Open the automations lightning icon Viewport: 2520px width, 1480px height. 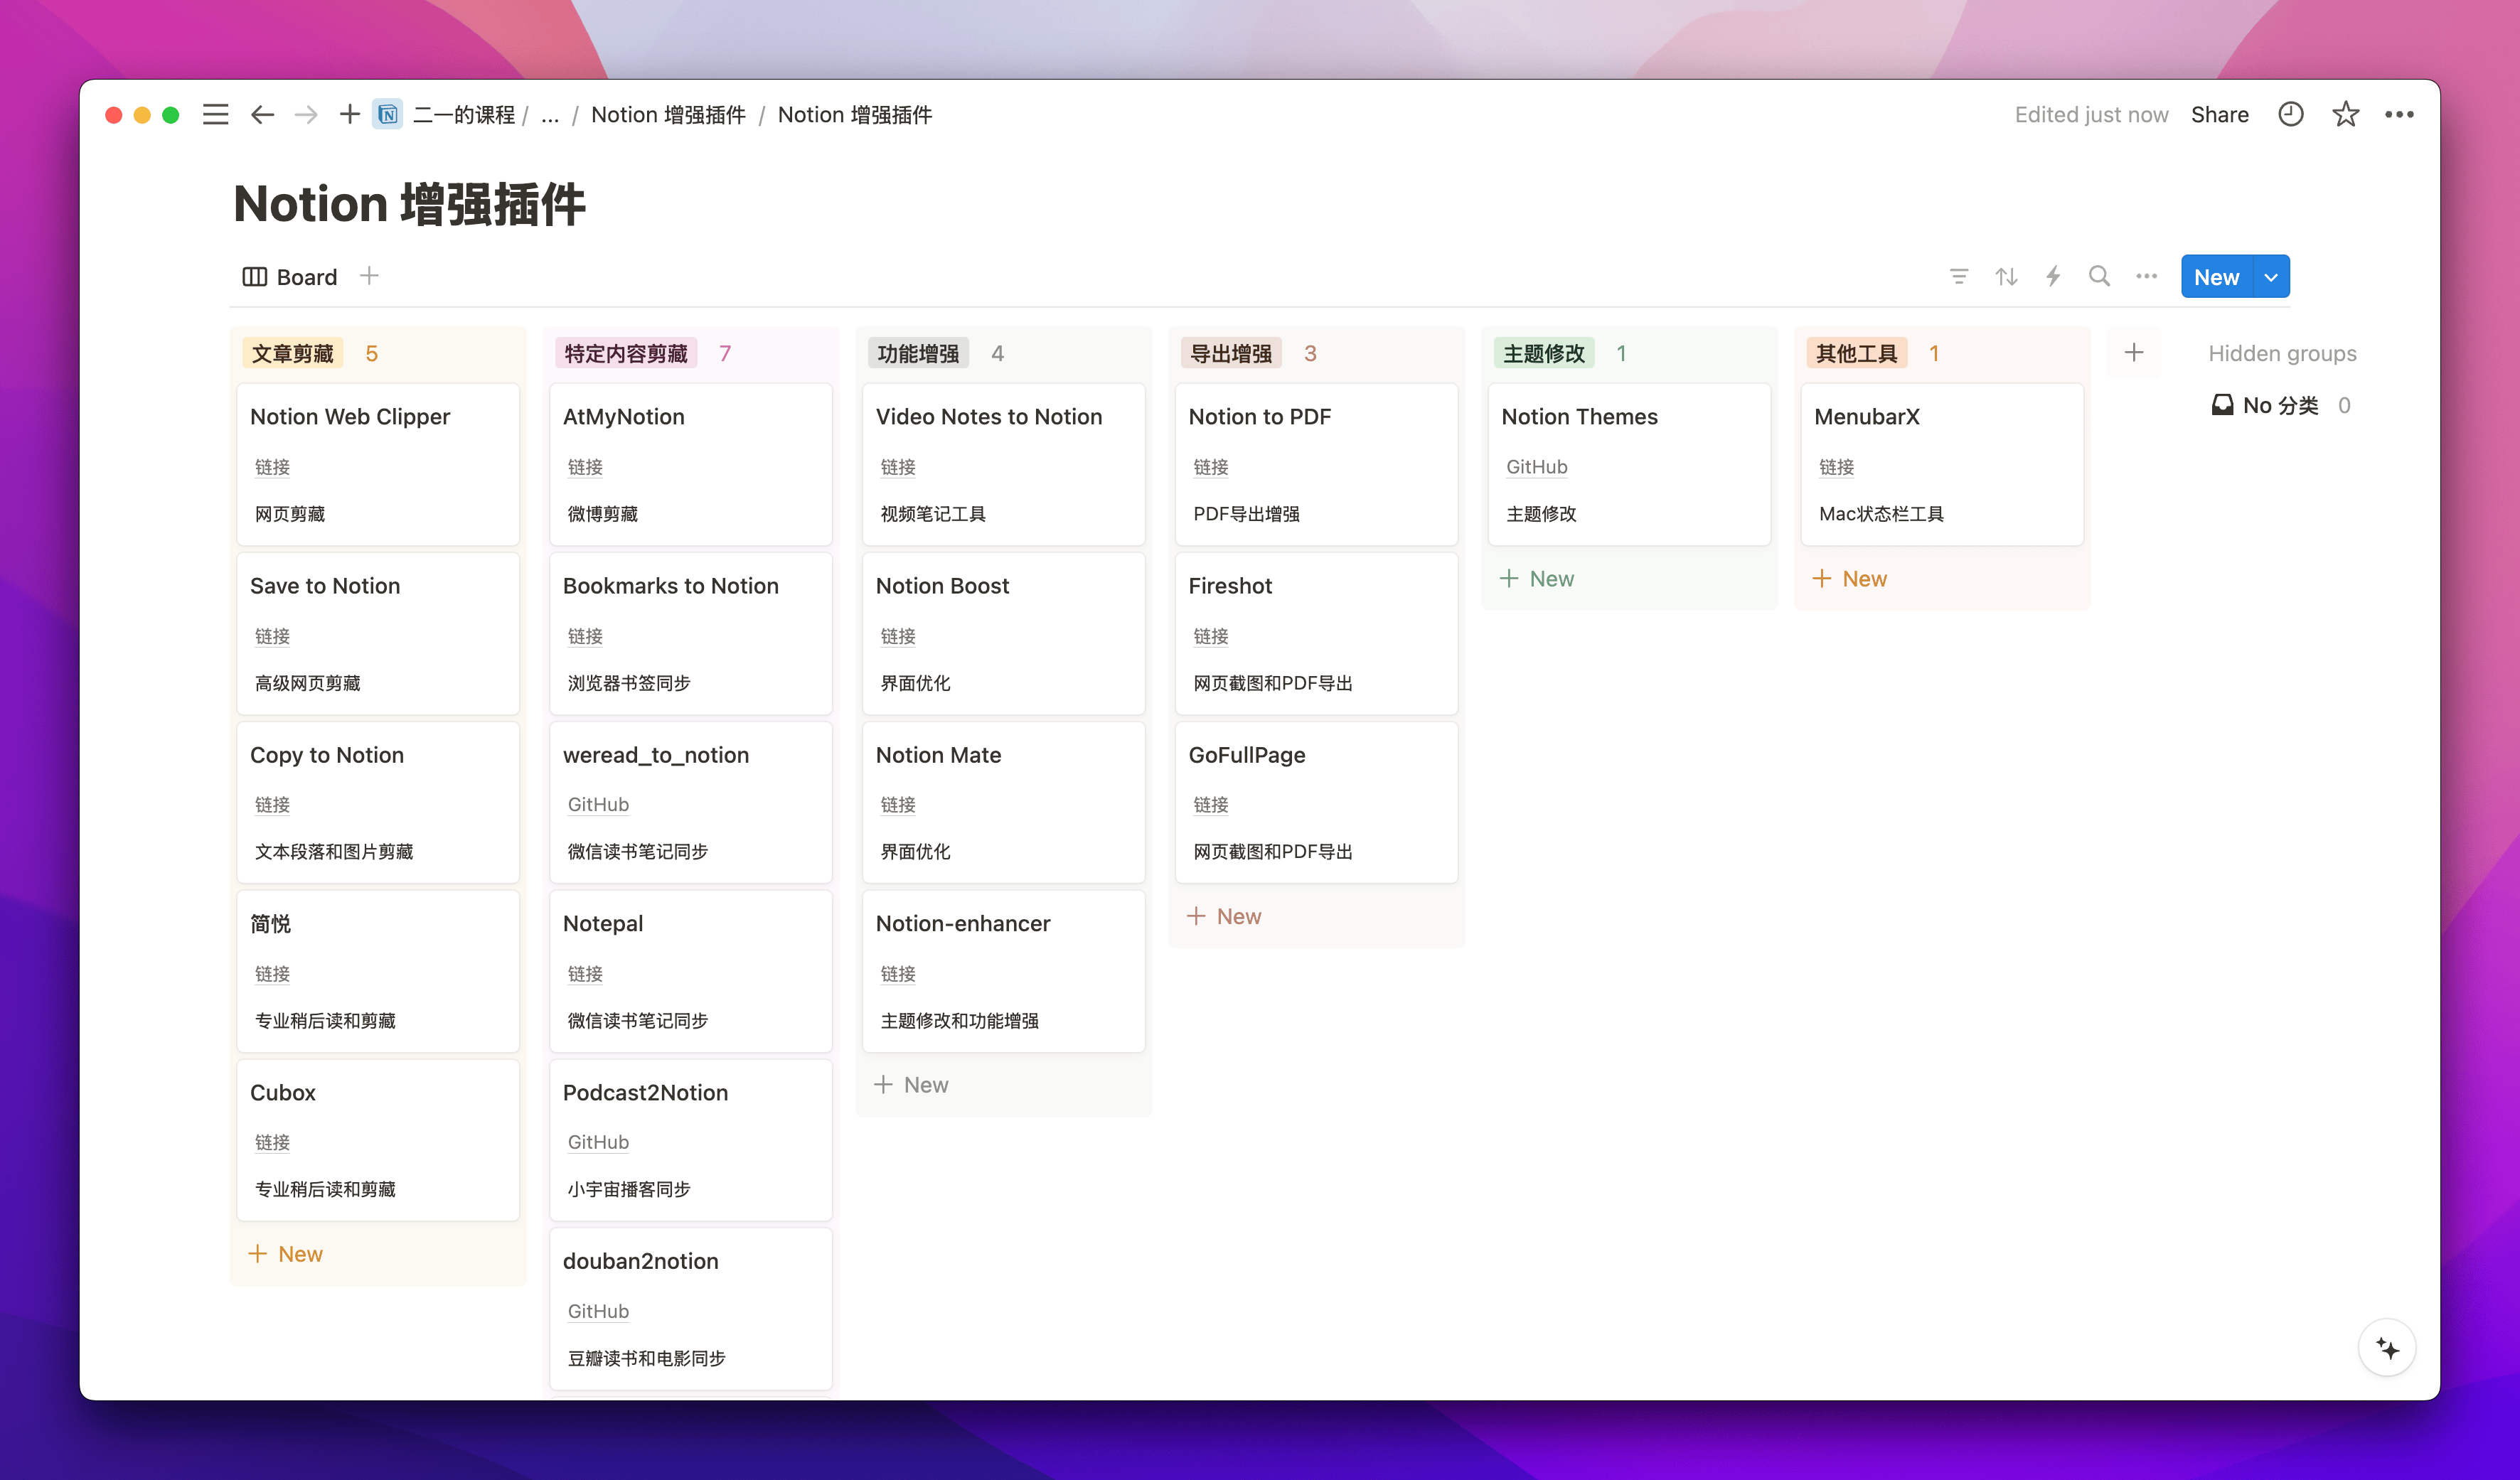point(2053,276)
